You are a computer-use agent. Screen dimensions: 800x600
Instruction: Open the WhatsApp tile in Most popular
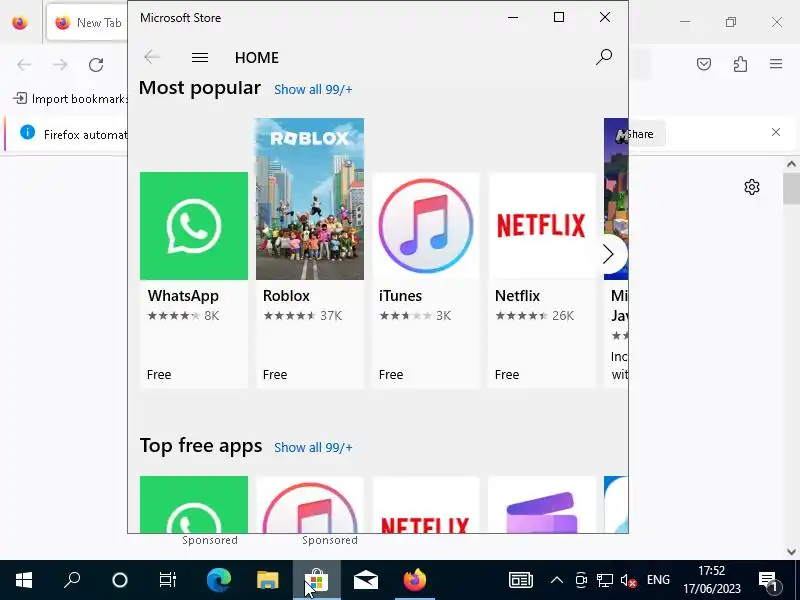tap(194, 280)
